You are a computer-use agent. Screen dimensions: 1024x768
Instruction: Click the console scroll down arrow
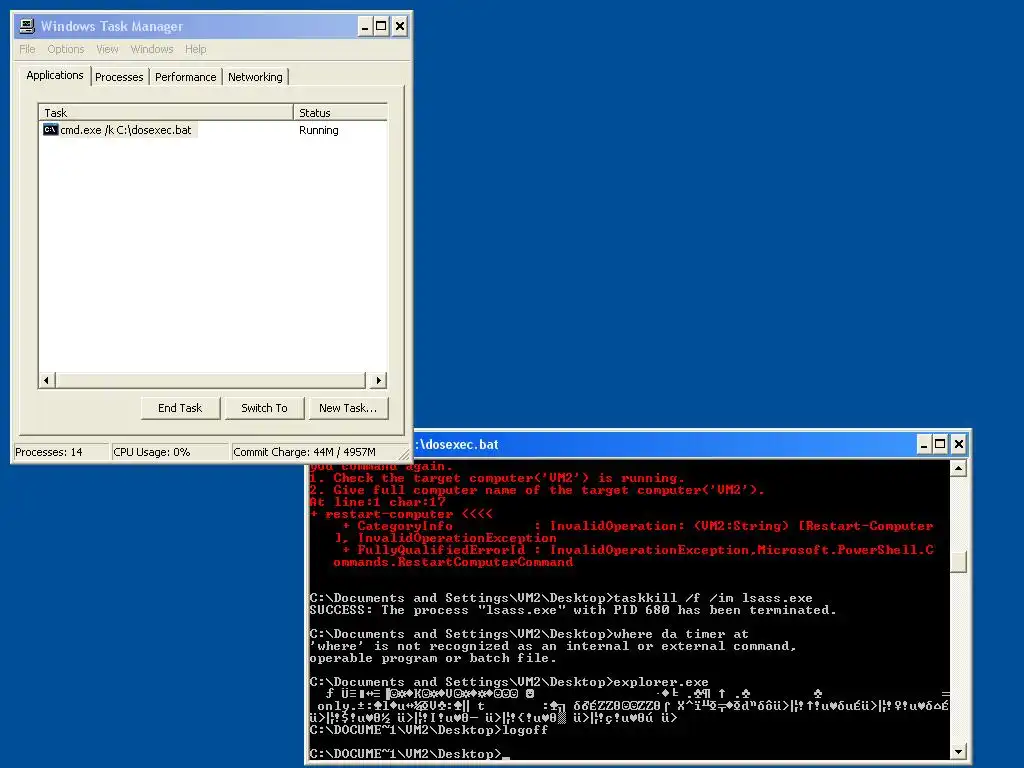tap(958, 752)
